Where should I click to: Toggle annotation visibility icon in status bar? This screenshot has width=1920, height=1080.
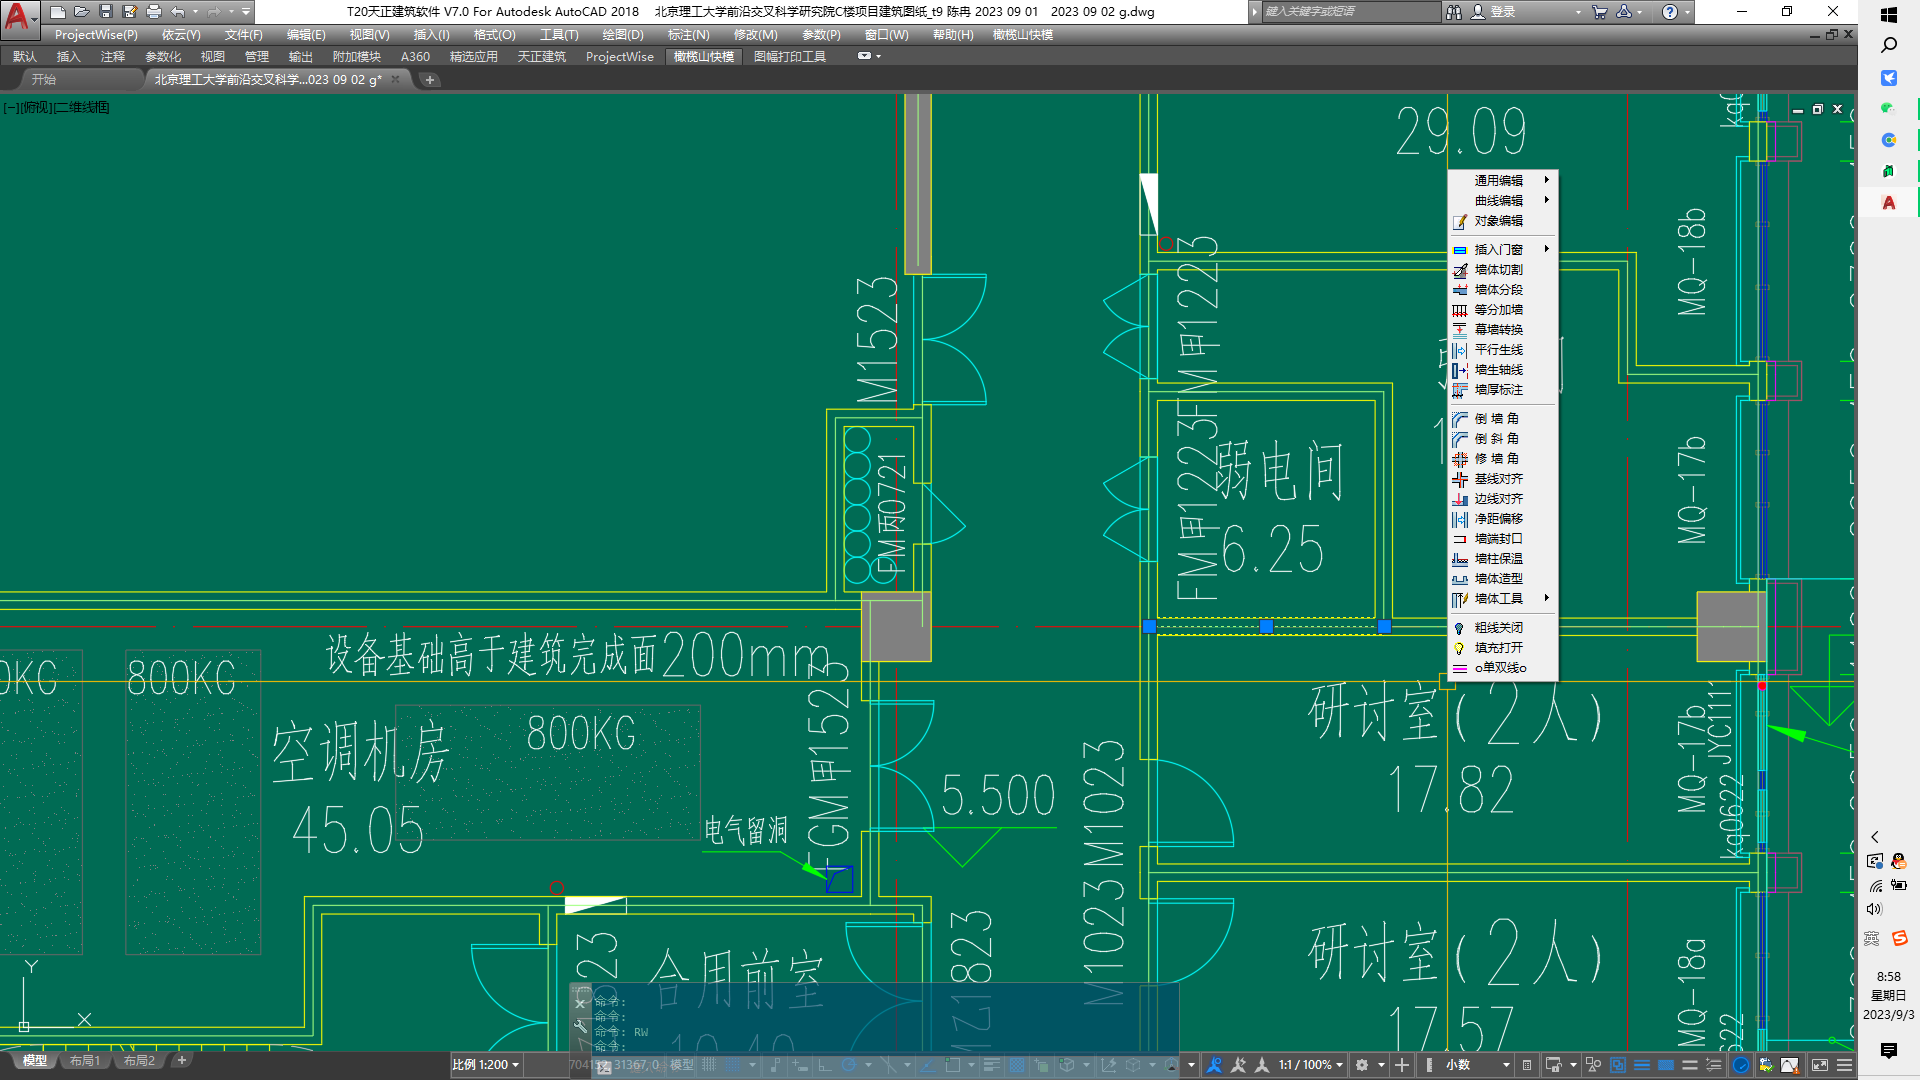coord(1214,1065)
